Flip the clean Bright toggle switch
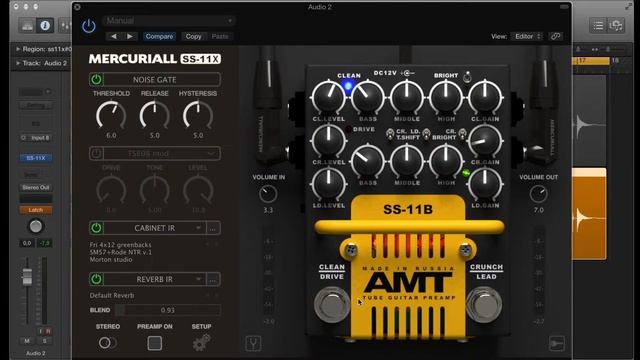Screen dimensions: 640x360 coord(467,76)
